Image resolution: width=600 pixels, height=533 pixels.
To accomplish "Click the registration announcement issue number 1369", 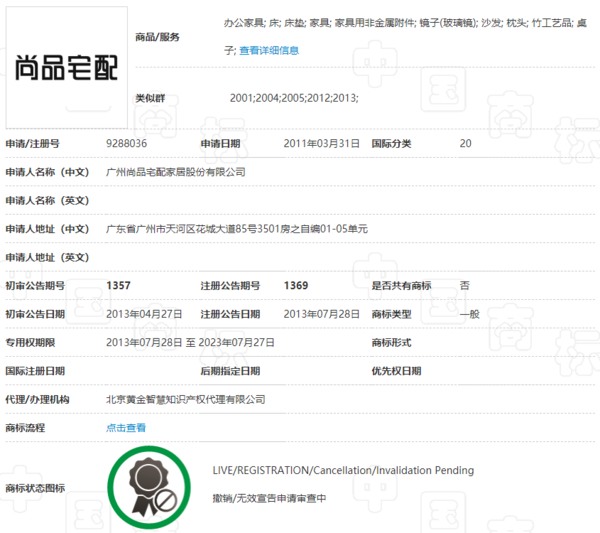I will (296, 285).
